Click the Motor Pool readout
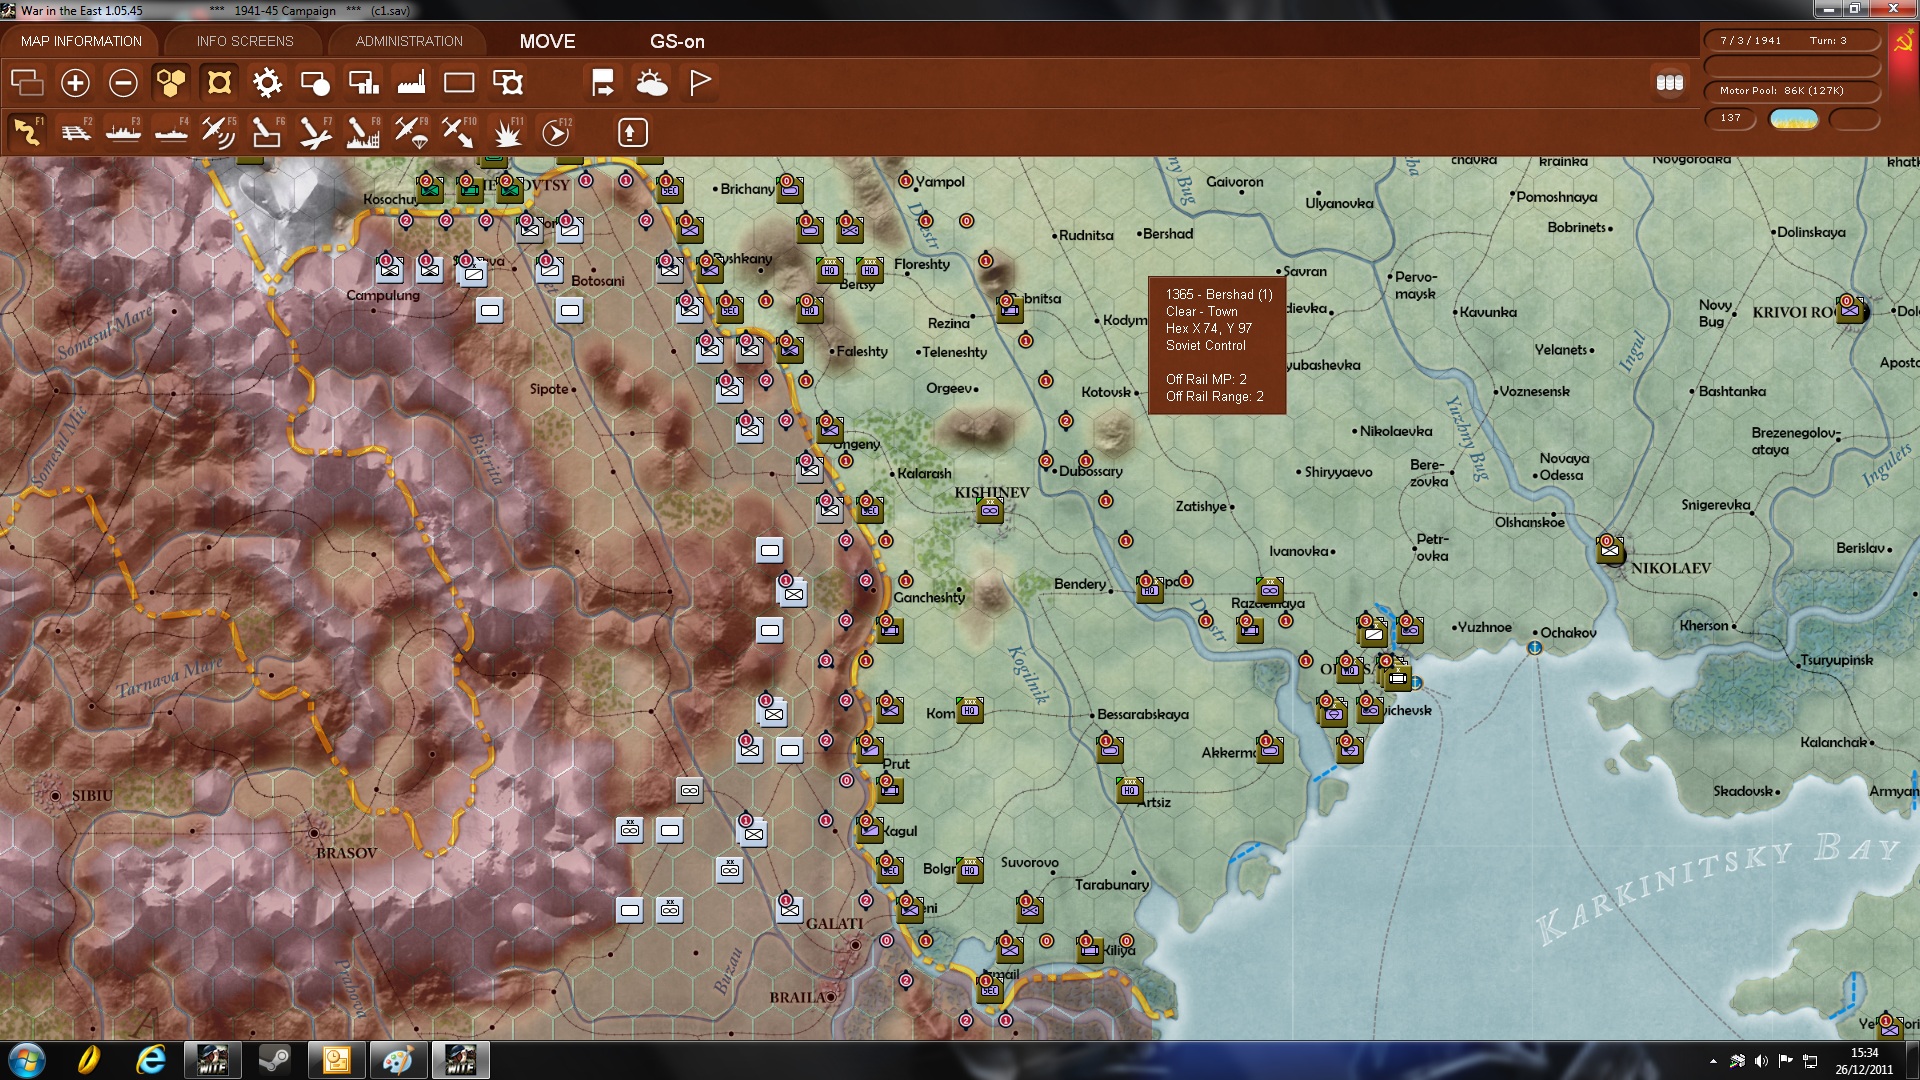Image resolution: width=1920 pixels, height=1080 pixels. point(1790,90)
